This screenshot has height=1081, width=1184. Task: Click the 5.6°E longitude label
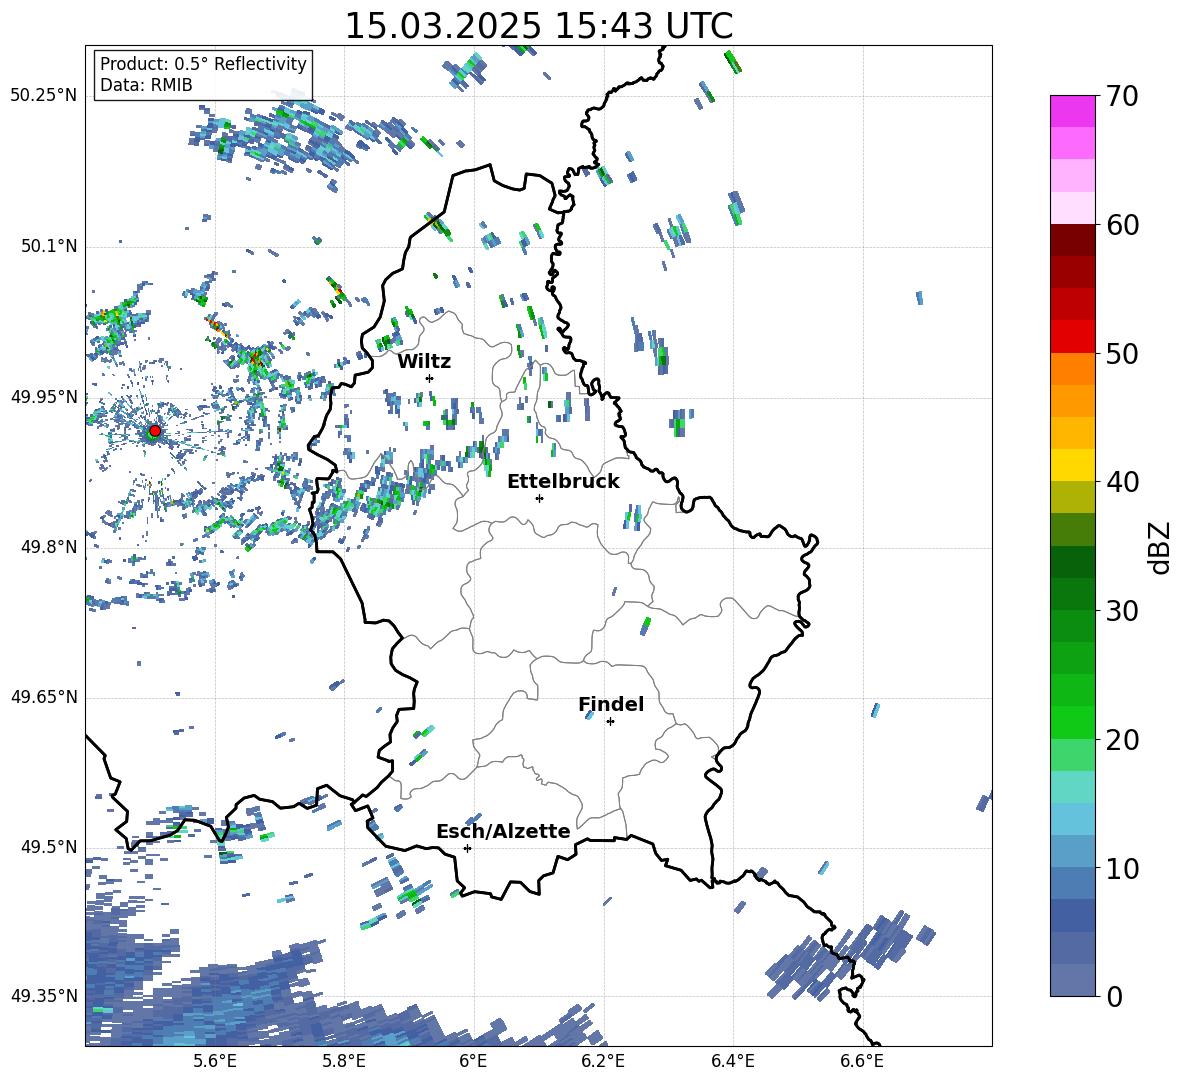(x=215, y=1061)
